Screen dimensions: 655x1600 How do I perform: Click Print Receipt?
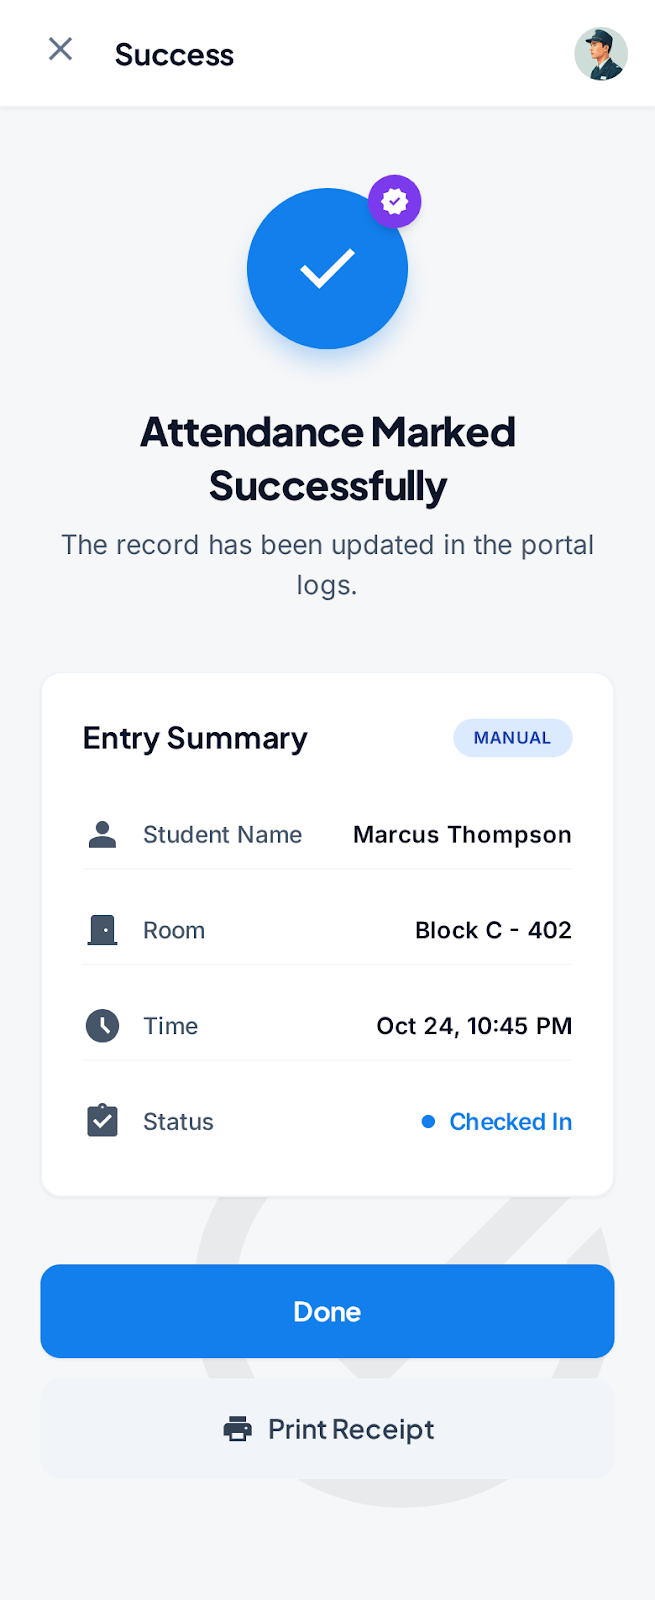tap(327, 1429)
